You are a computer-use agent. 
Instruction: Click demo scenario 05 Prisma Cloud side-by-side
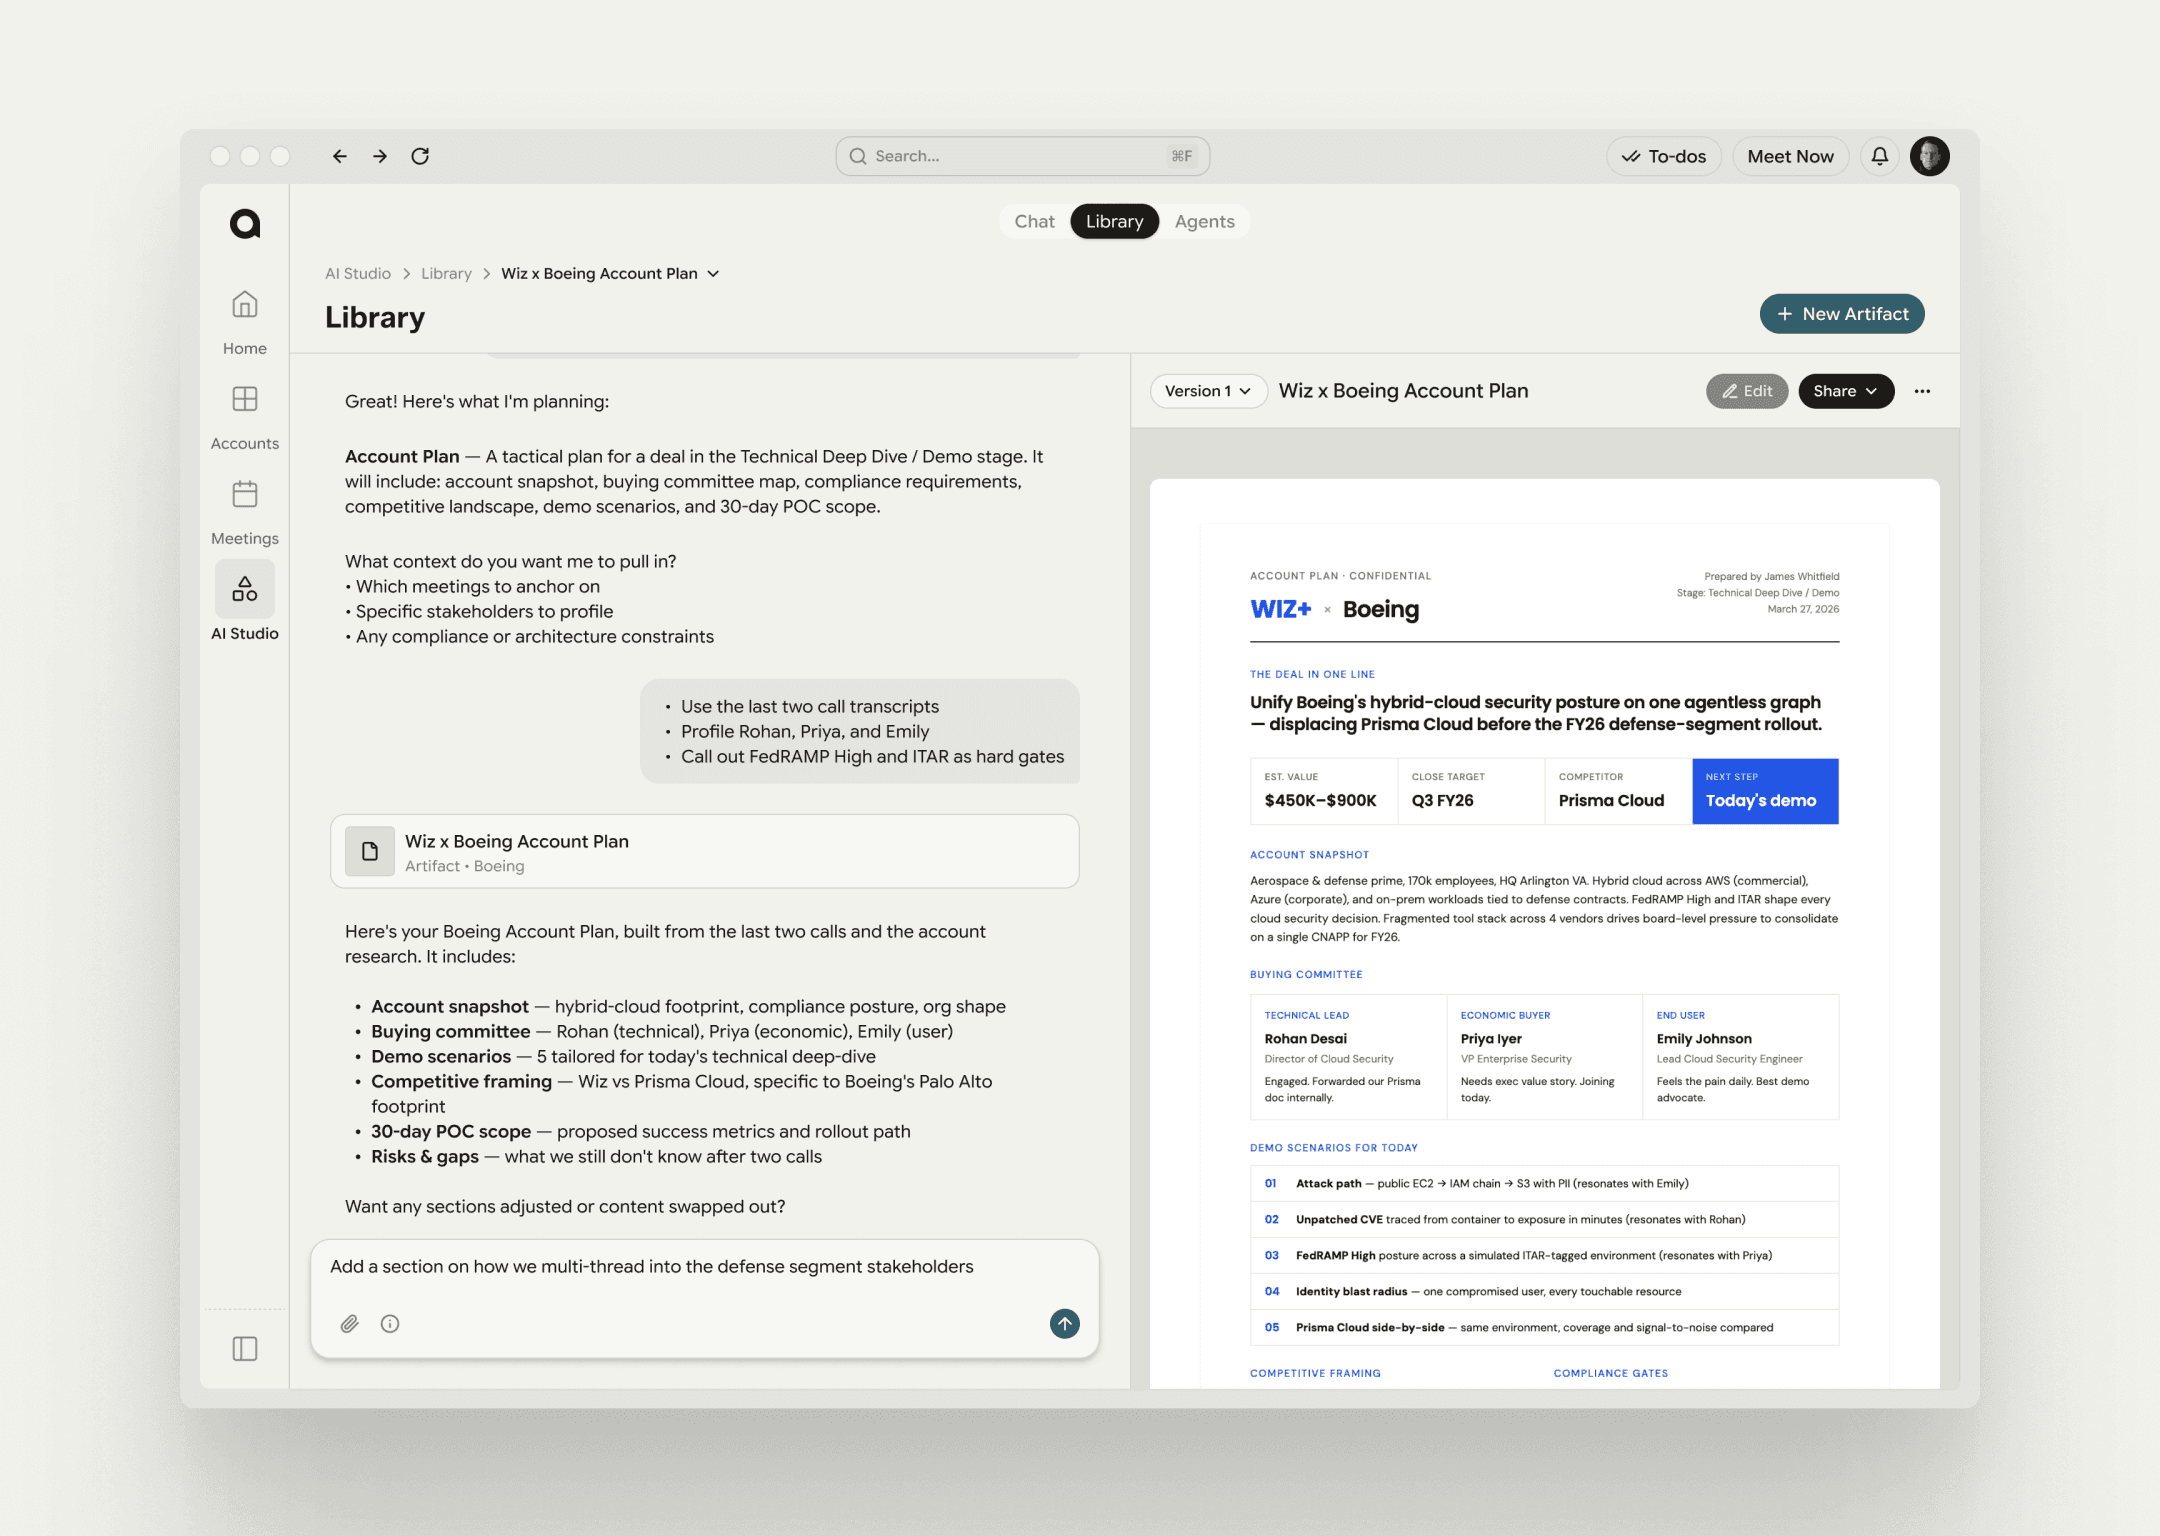[x=1544, y=1328]
